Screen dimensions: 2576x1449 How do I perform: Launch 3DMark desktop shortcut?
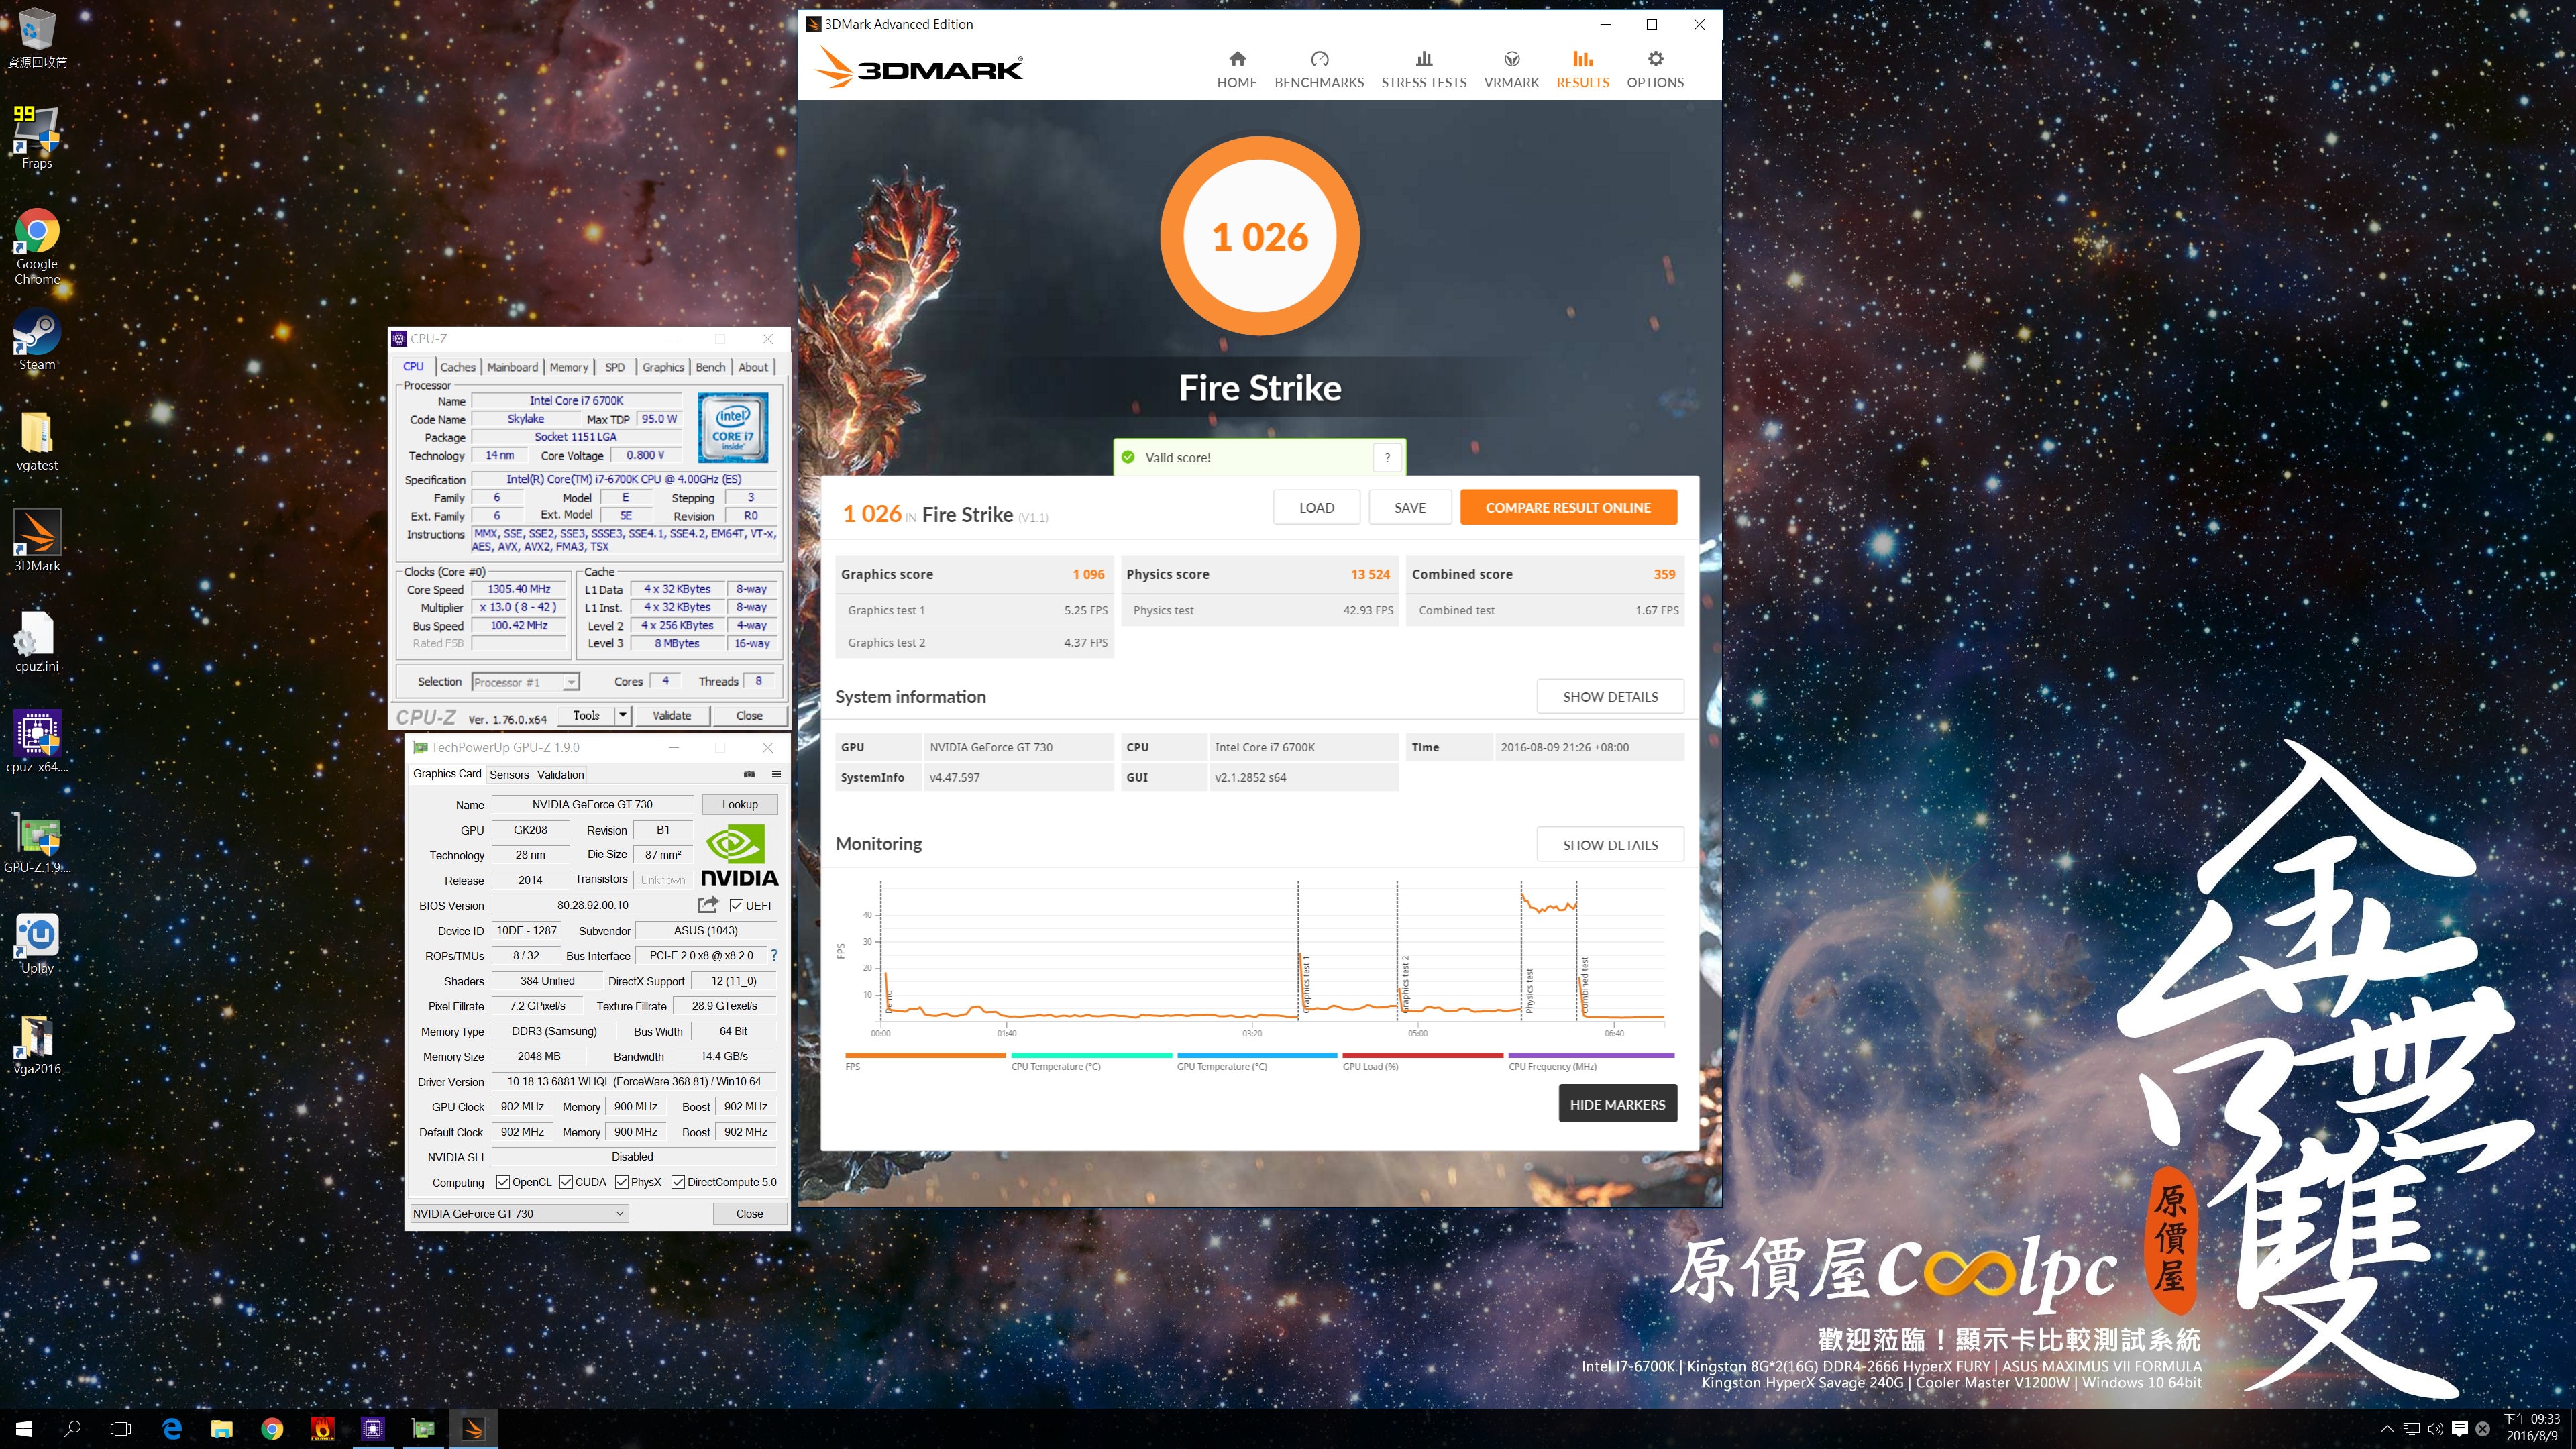(37, 541)
